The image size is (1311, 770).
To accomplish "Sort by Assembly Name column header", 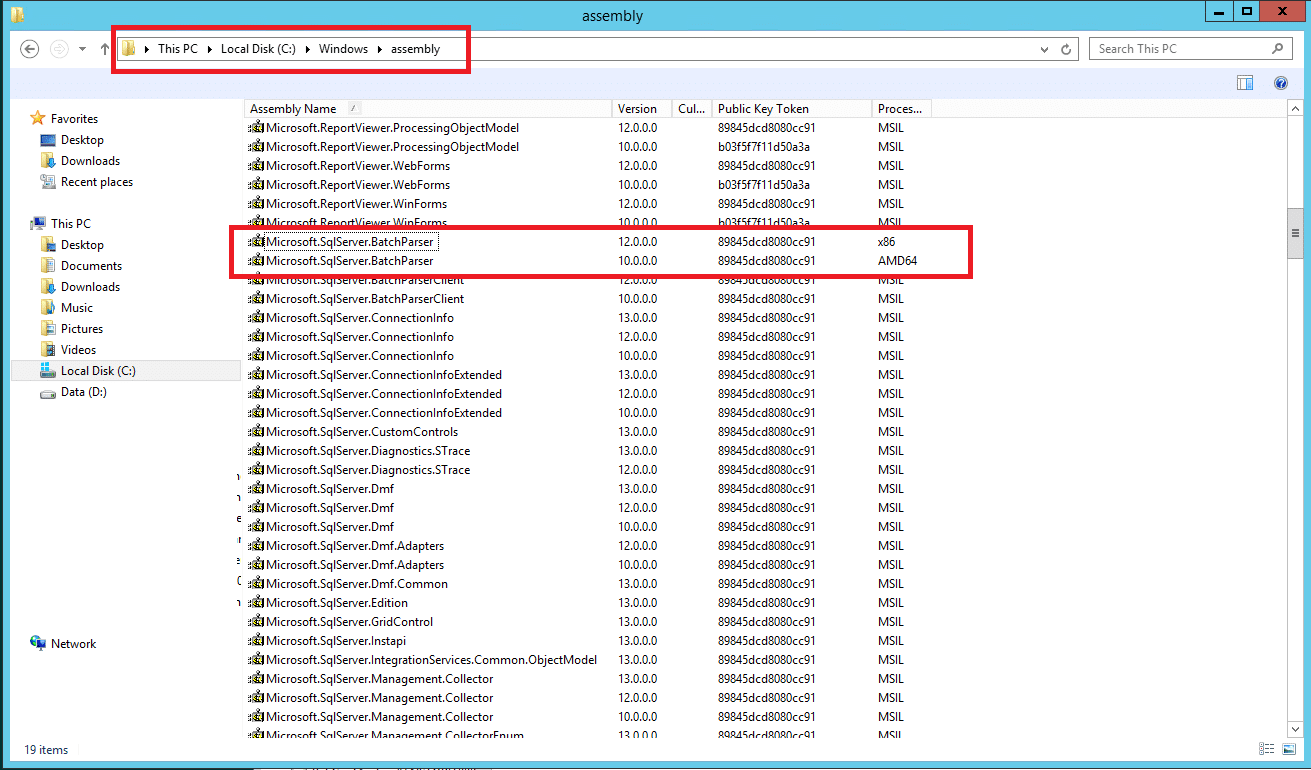I will [427, 109].
